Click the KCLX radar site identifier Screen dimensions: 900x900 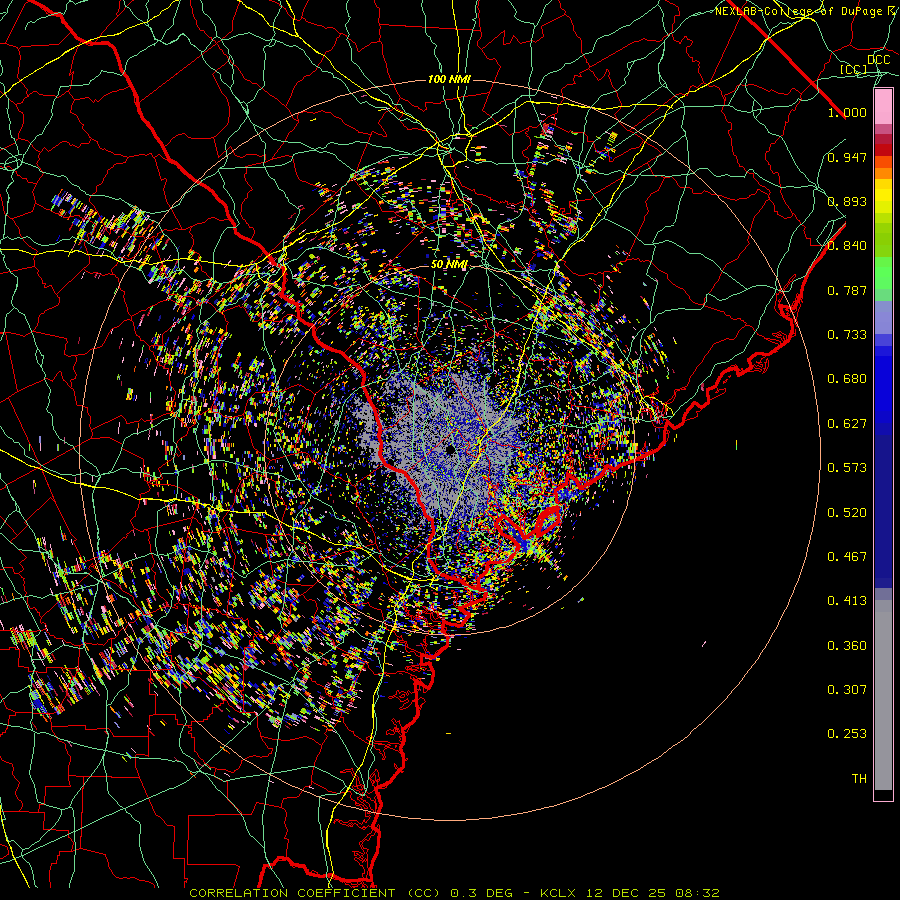[x=560, y=893]
